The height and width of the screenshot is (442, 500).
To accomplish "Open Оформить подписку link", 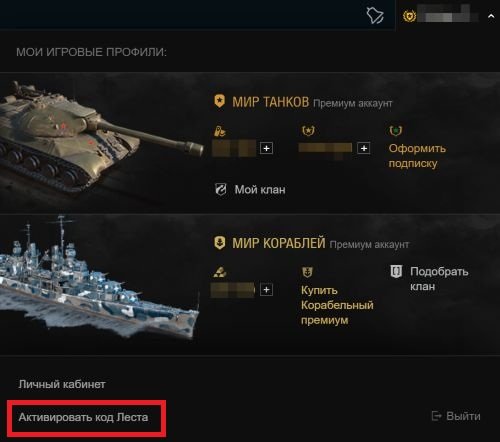I will (x=417, y=156).
